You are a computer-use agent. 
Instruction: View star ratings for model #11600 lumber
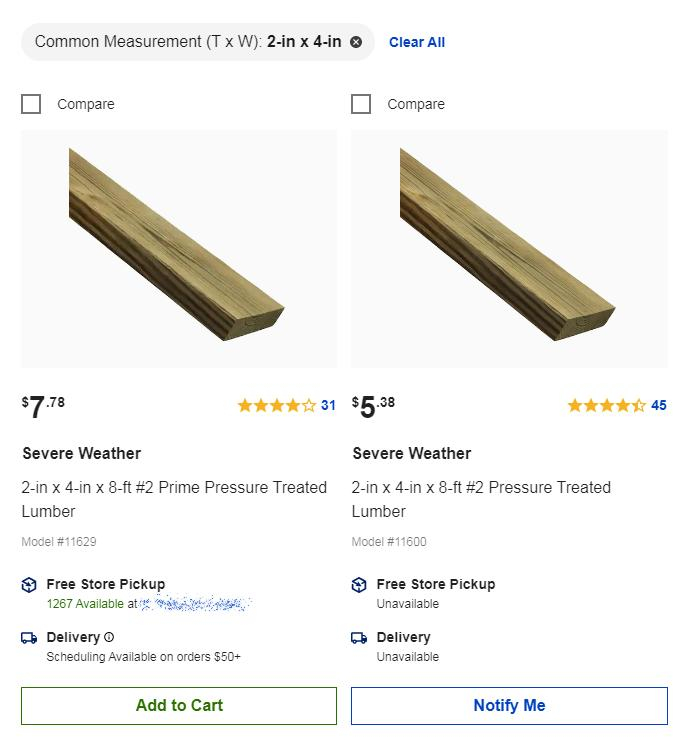pos(606,405)
